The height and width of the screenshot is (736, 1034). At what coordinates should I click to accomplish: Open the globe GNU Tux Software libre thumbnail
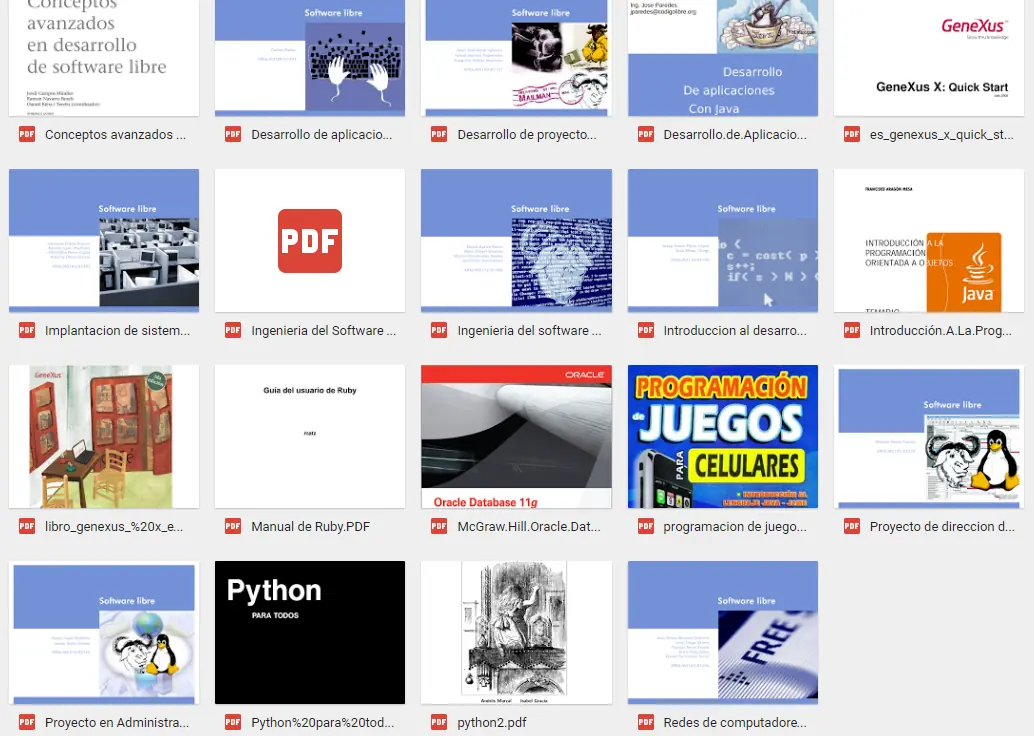pos(104,632)
